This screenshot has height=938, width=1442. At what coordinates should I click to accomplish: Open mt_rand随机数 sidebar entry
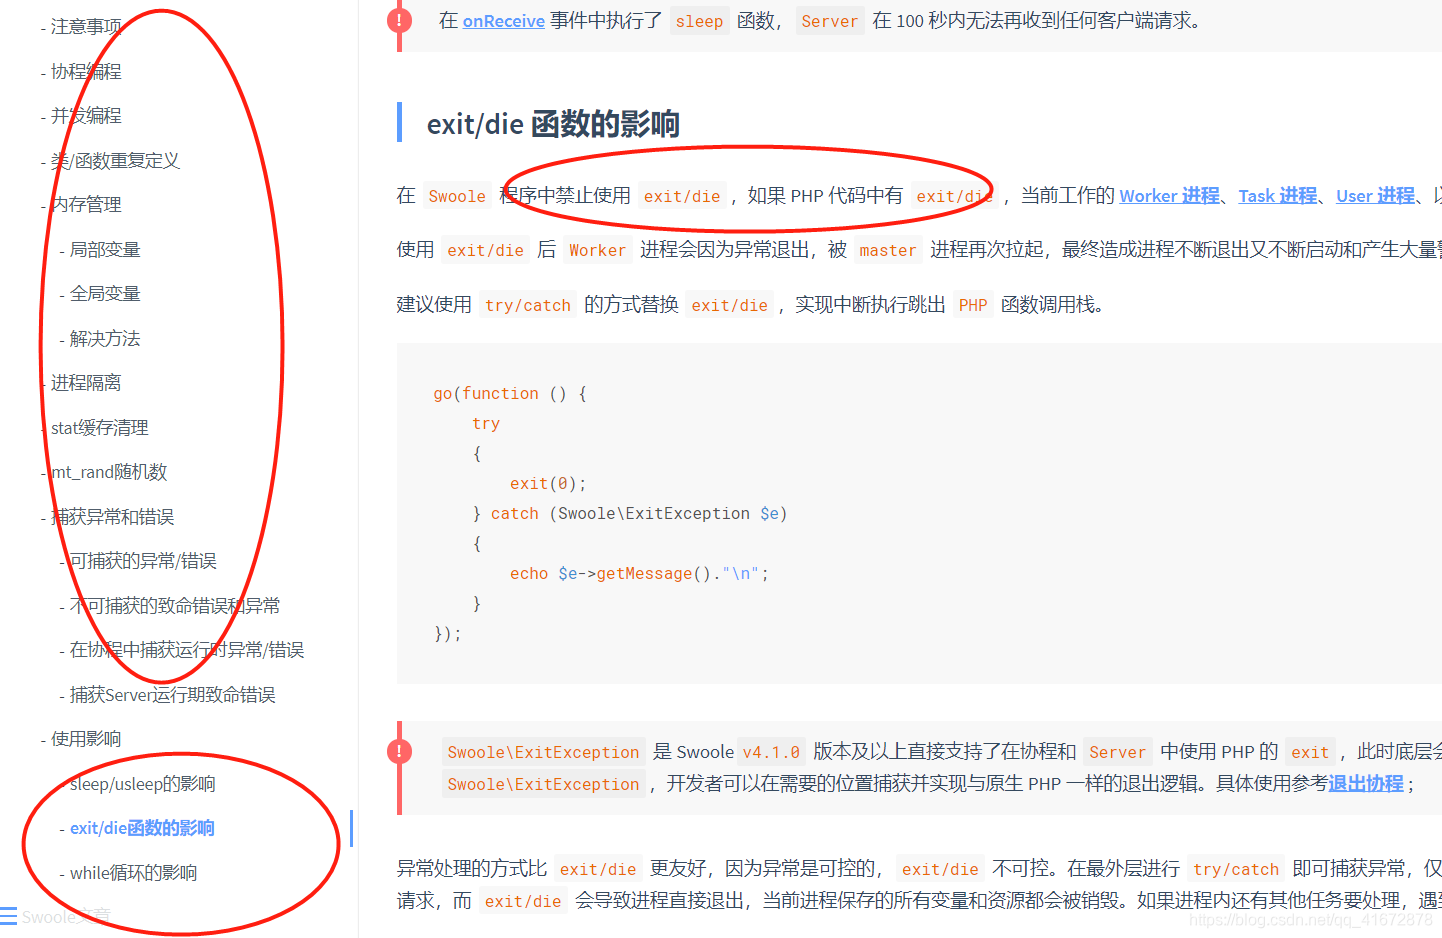click(x=109, y=472)
